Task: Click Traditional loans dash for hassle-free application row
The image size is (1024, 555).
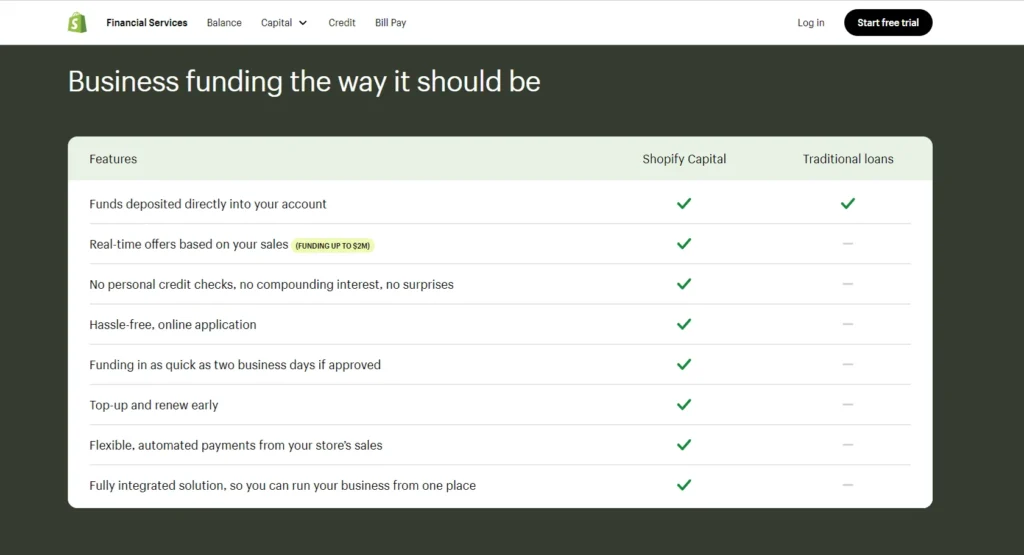Action: point(848,324)
